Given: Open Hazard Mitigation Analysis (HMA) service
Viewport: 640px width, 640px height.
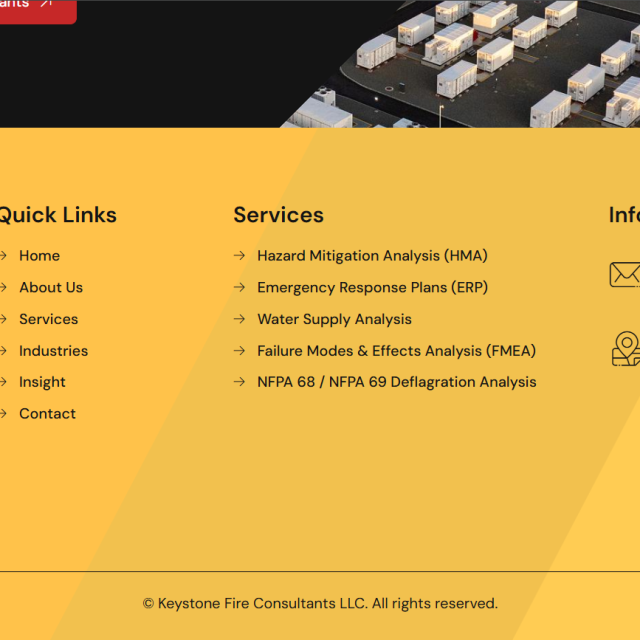Looking at the screenshot, I should point(372,256).
